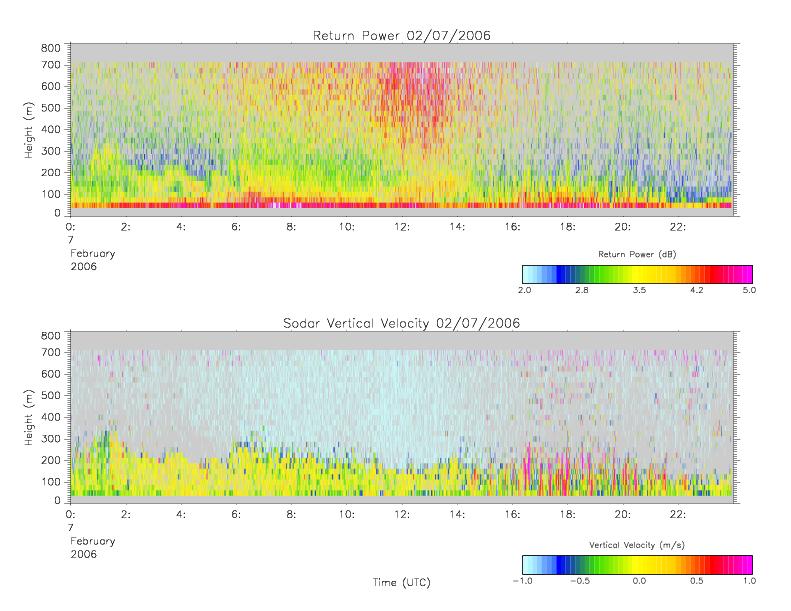Click the 22: time tick under Return Power plot
Image resolution: width=791 pixels, height=611 pixels.
pyautogui.click(x=678, y=227)
